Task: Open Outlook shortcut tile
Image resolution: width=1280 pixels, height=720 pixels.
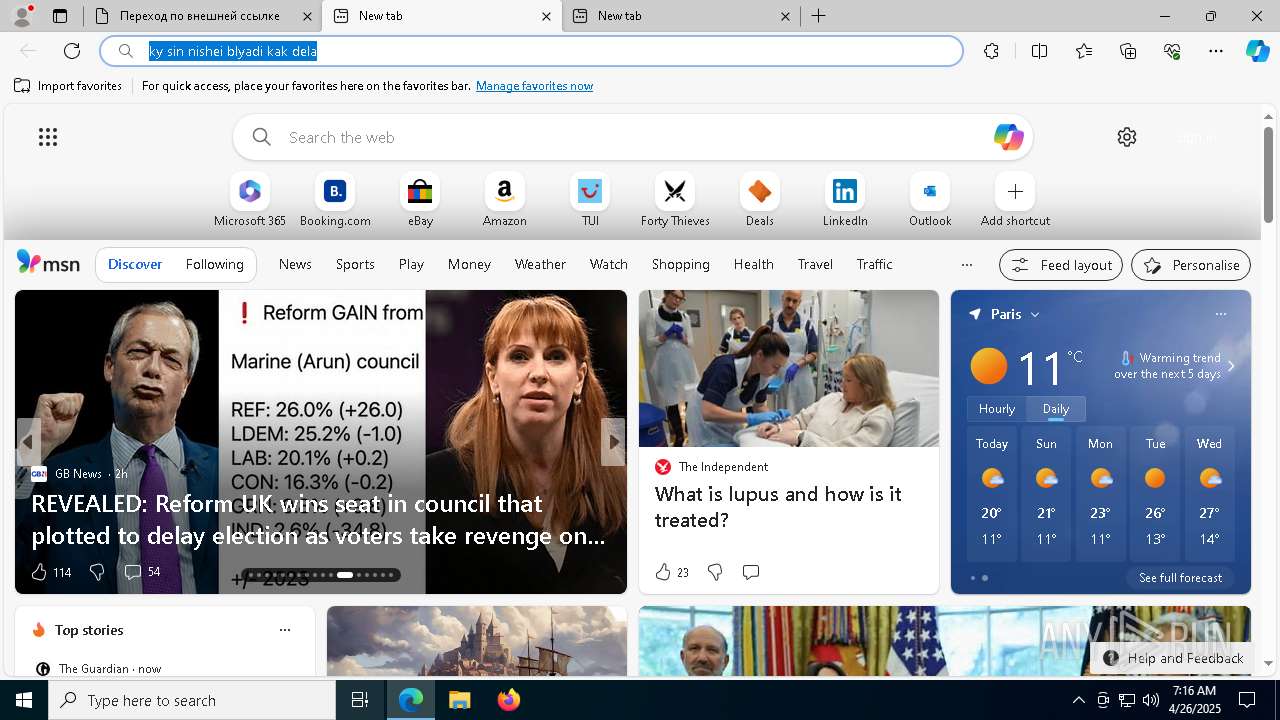Action: pos(930,200)
